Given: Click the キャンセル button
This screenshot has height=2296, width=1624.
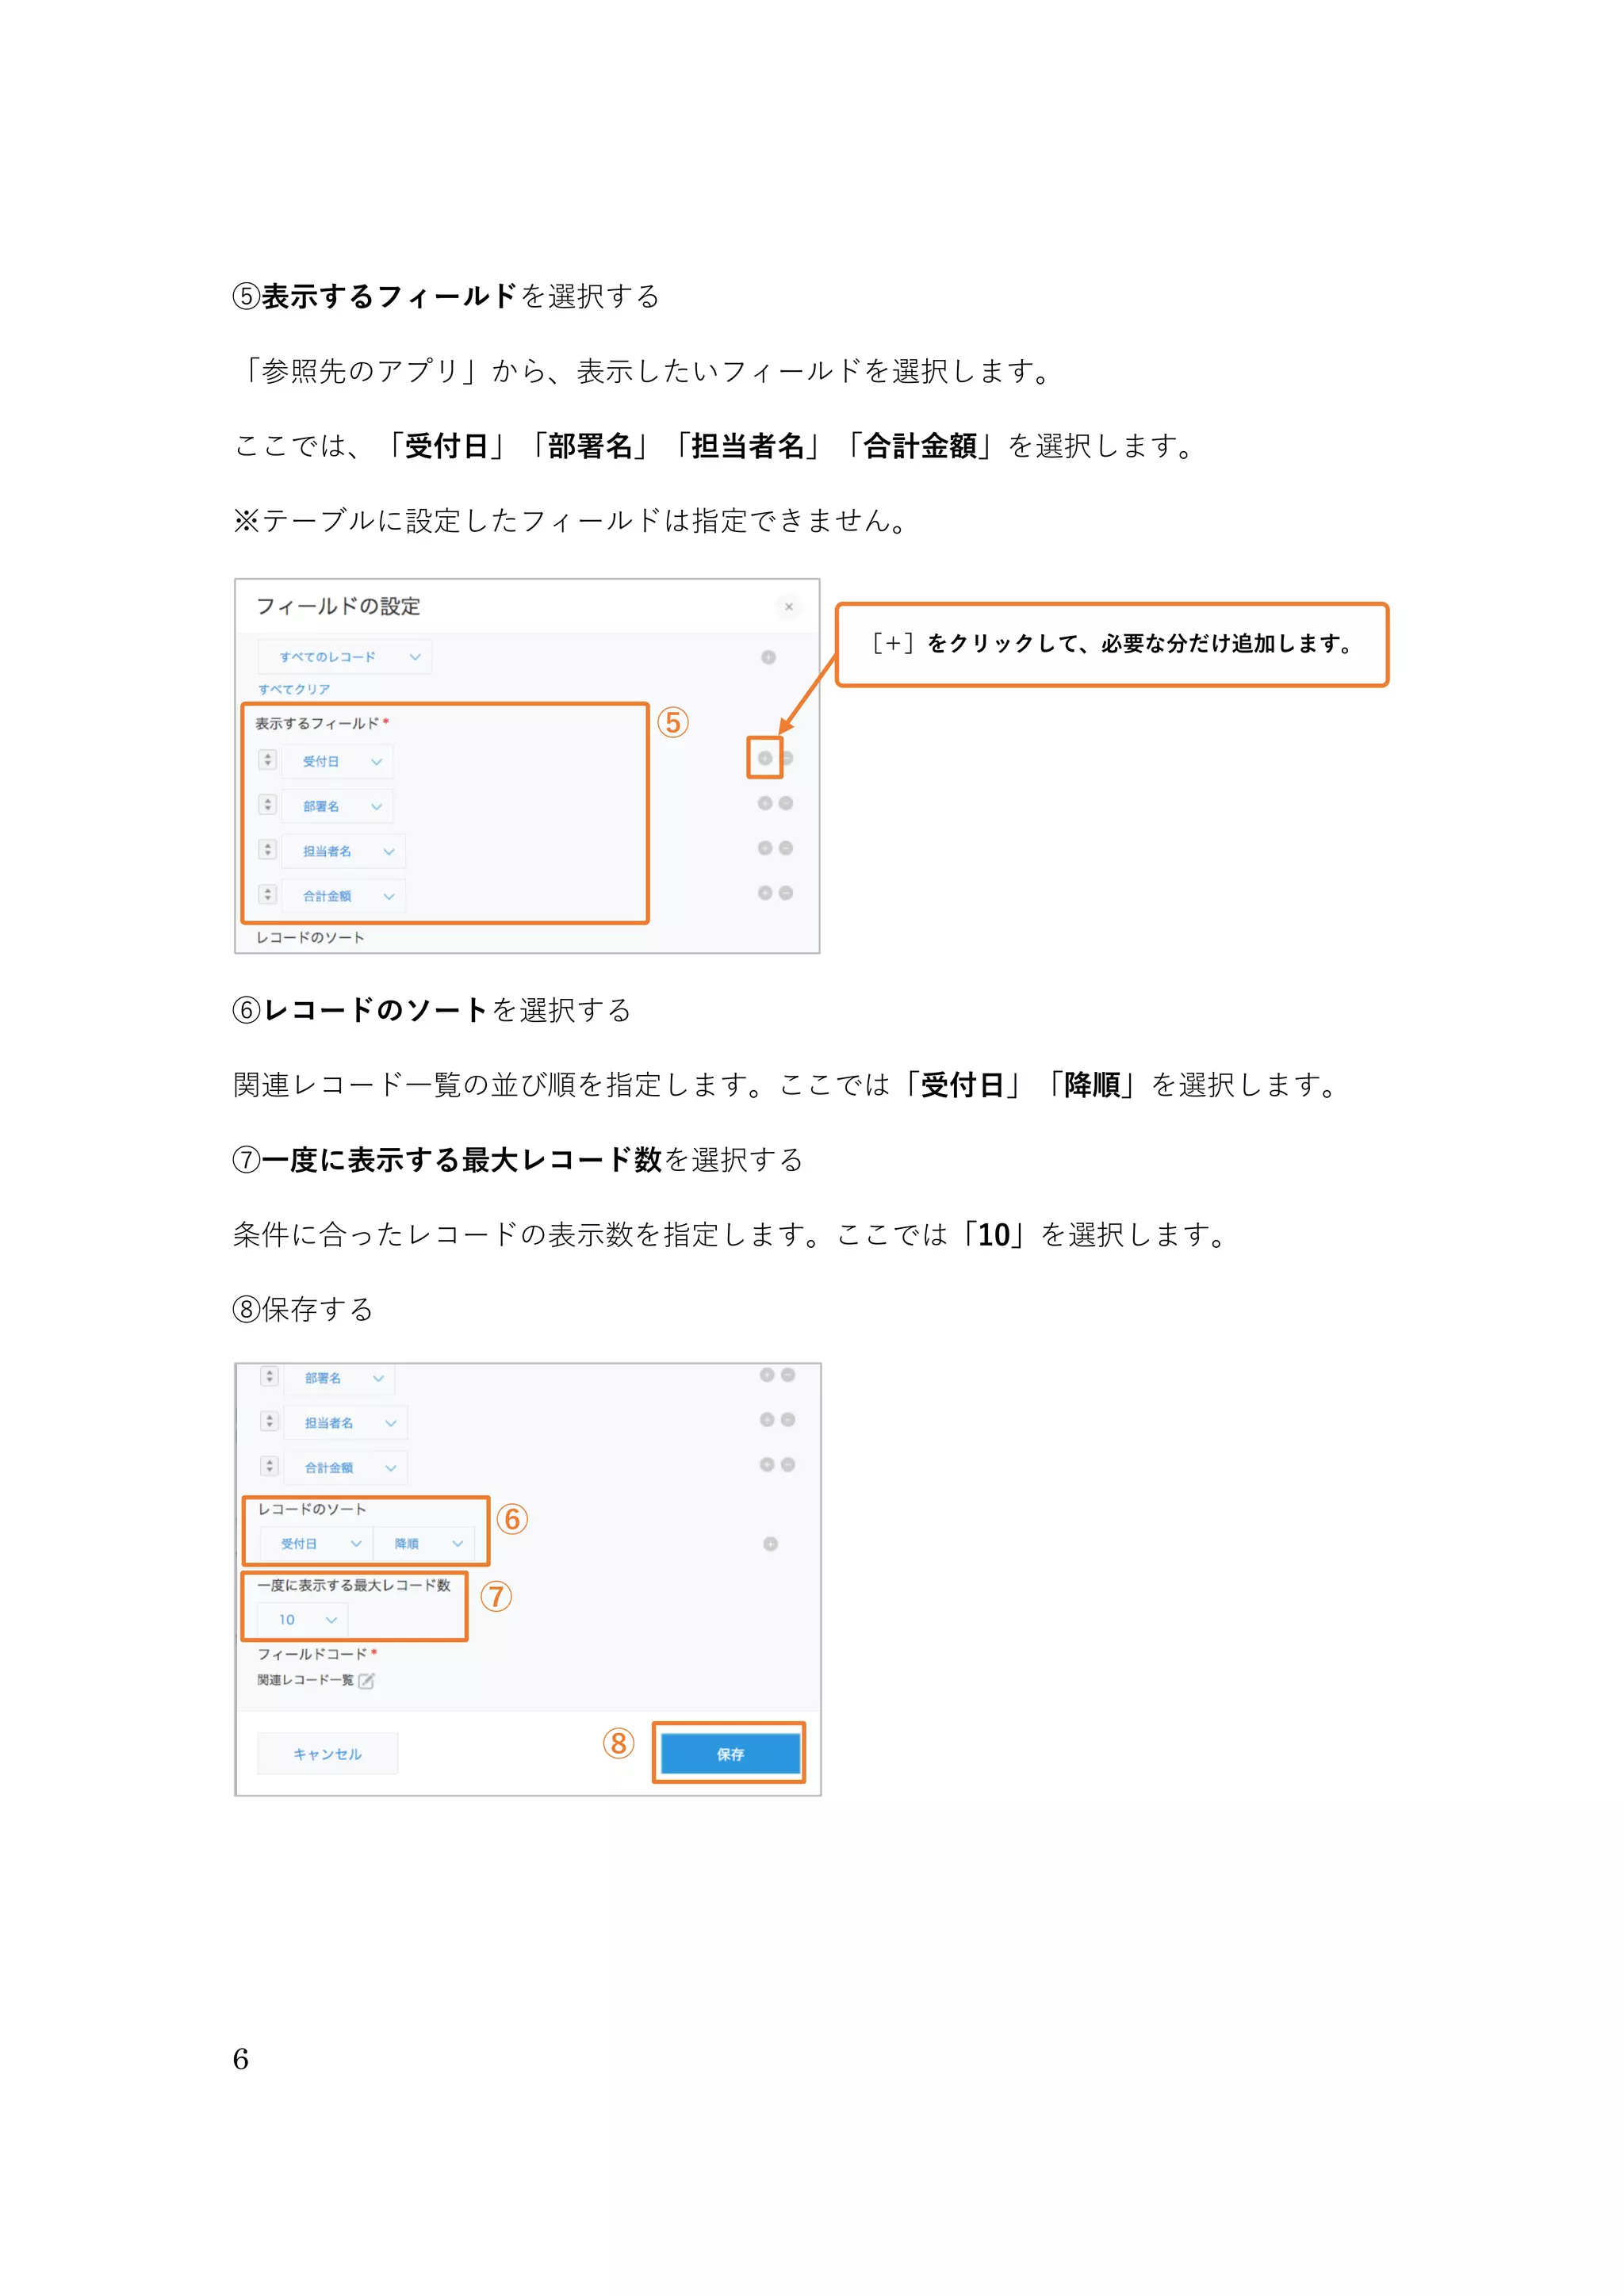Looking at the screenshot, I should [x=328, y=1754].
